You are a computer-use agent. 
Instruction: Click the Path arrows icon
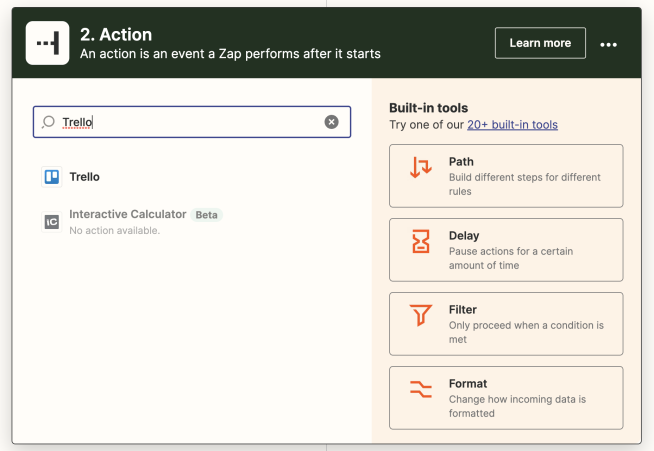(x=420, y=167)
